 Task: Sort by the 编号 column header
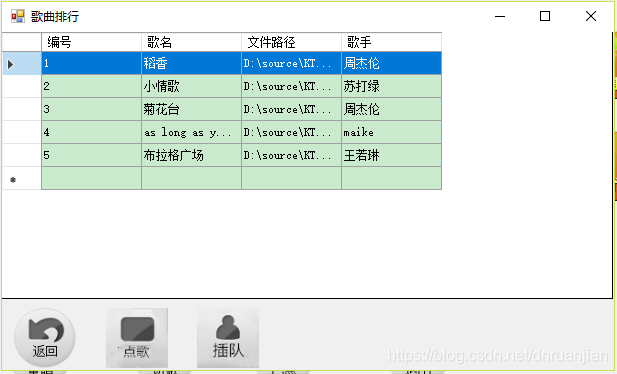click(91, 42)
